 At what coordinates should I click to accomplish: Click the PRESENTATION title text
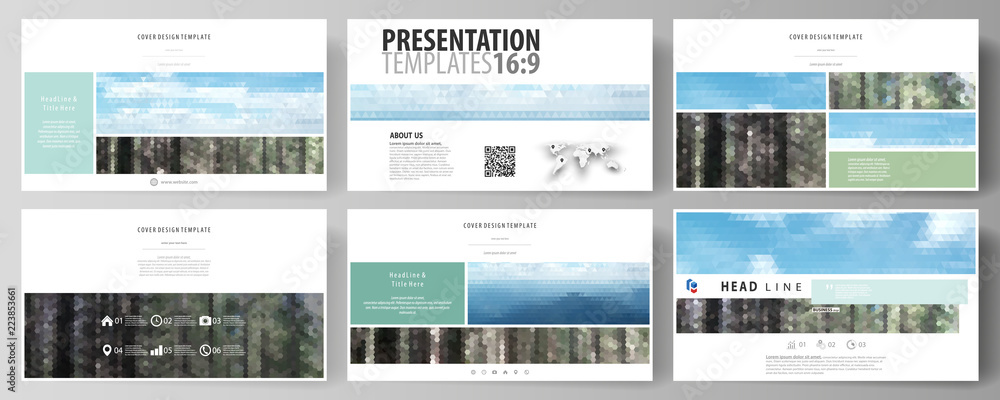point(460,40)
